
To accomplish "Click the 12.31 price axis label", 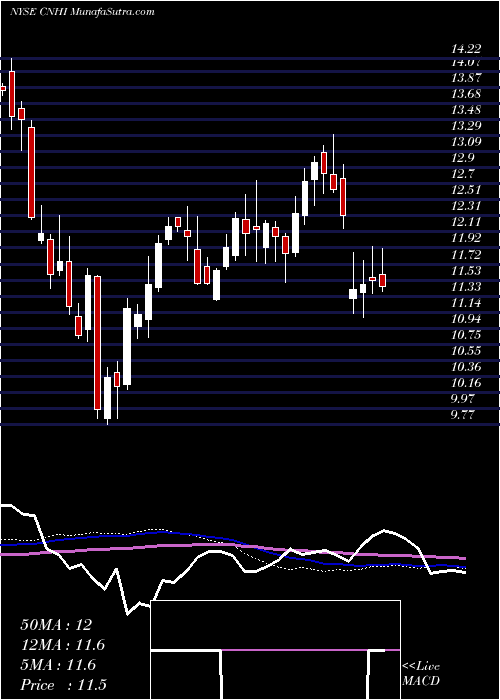I will (x=466, y=206).
